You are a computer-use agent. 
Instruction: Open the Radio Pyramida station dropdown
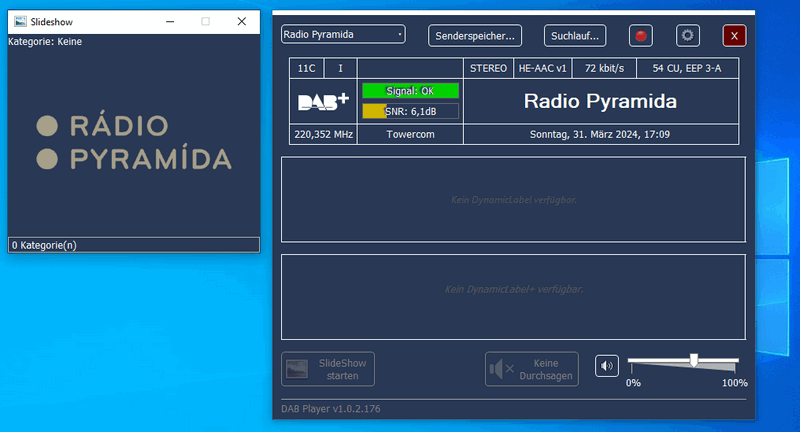pyautogui.click(x=343, y=35)
